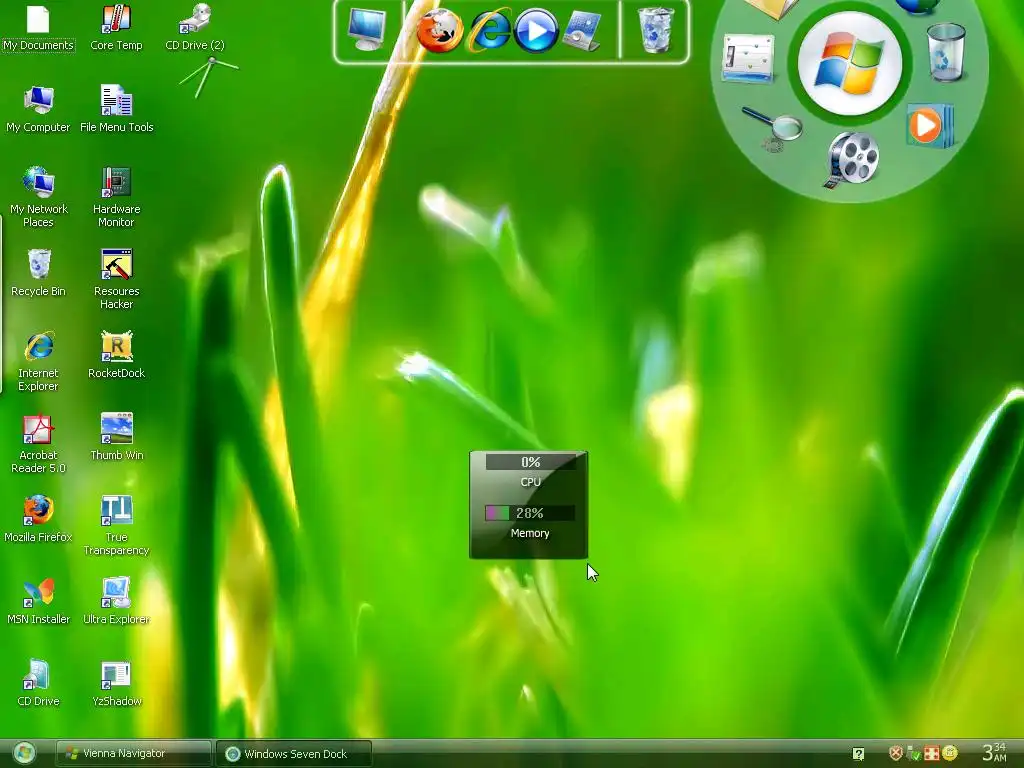The height and width of the screenshot is (768, 1024).
Task: Click the yellow round tray icon
Action: click(x=950, y=753)
